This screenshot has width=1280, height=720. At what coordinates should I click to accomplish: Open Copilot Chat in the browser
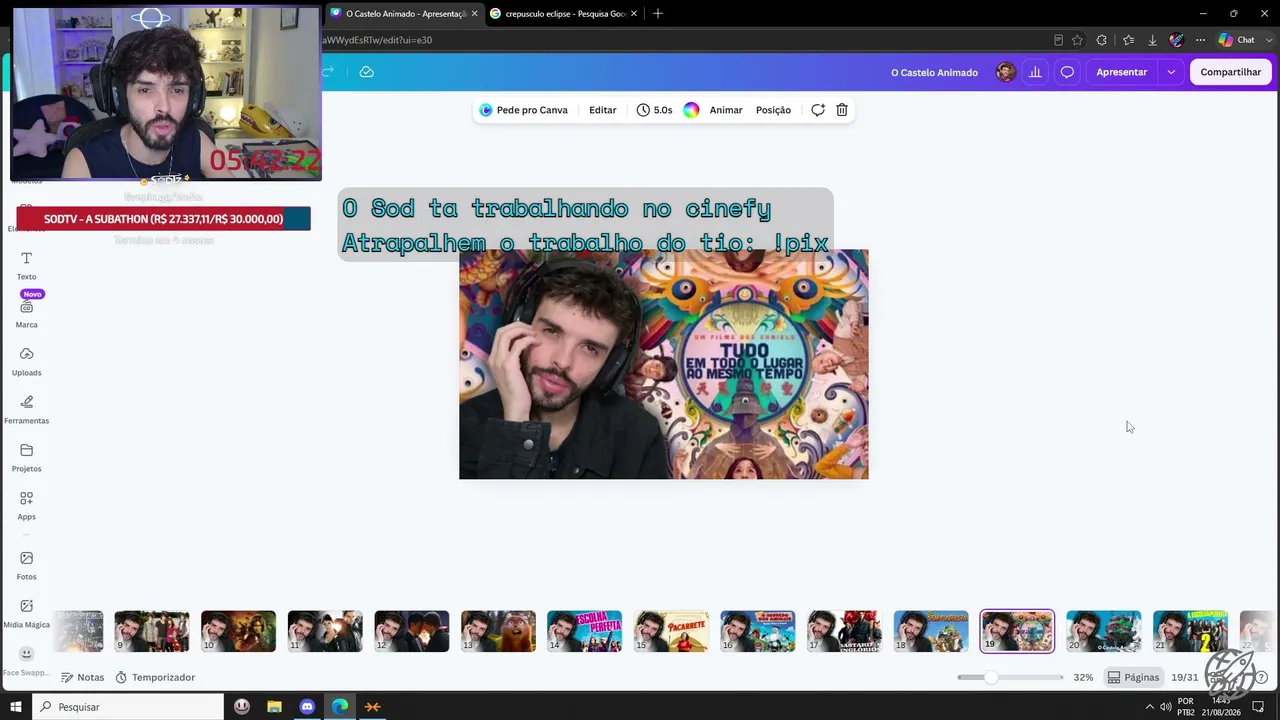[1237, 40]
